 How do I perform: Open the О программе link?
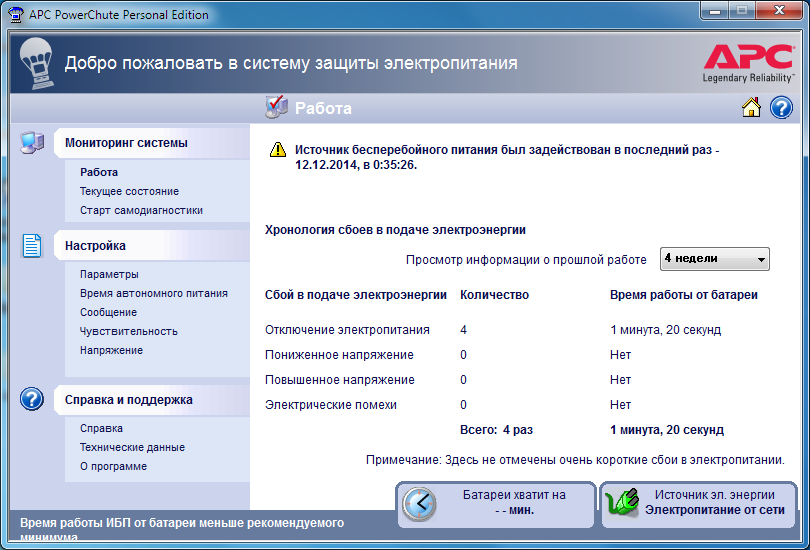[113, 466]
